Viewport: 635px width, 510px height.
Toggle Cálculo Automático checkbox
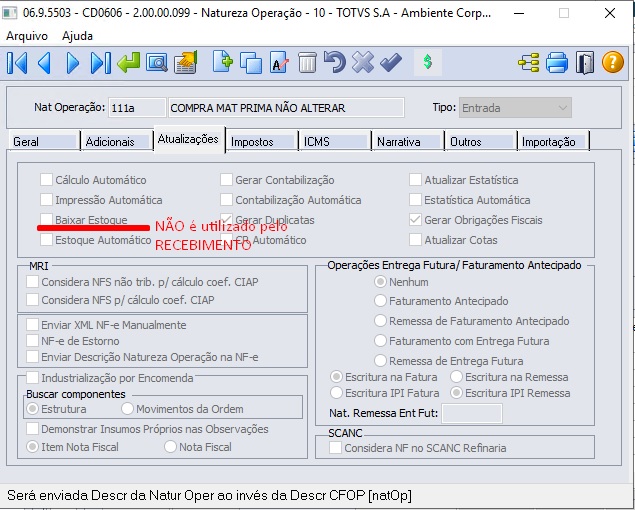coord(46,179)
